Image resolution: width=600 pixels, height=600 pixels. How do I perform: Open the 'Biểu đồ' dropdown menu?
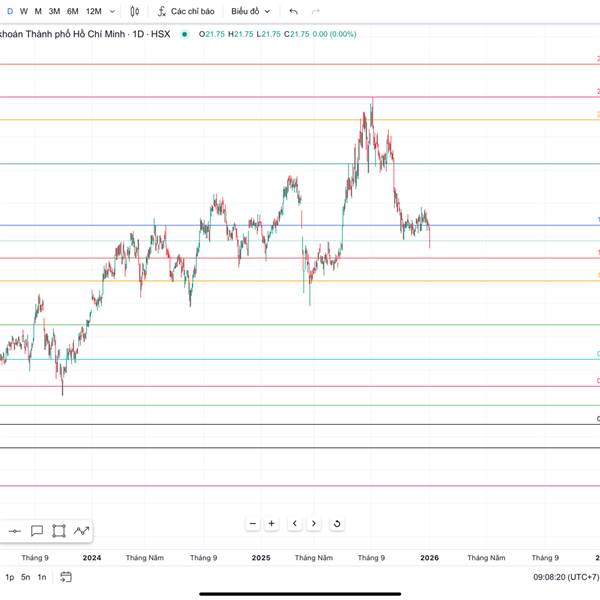[250, 11]
